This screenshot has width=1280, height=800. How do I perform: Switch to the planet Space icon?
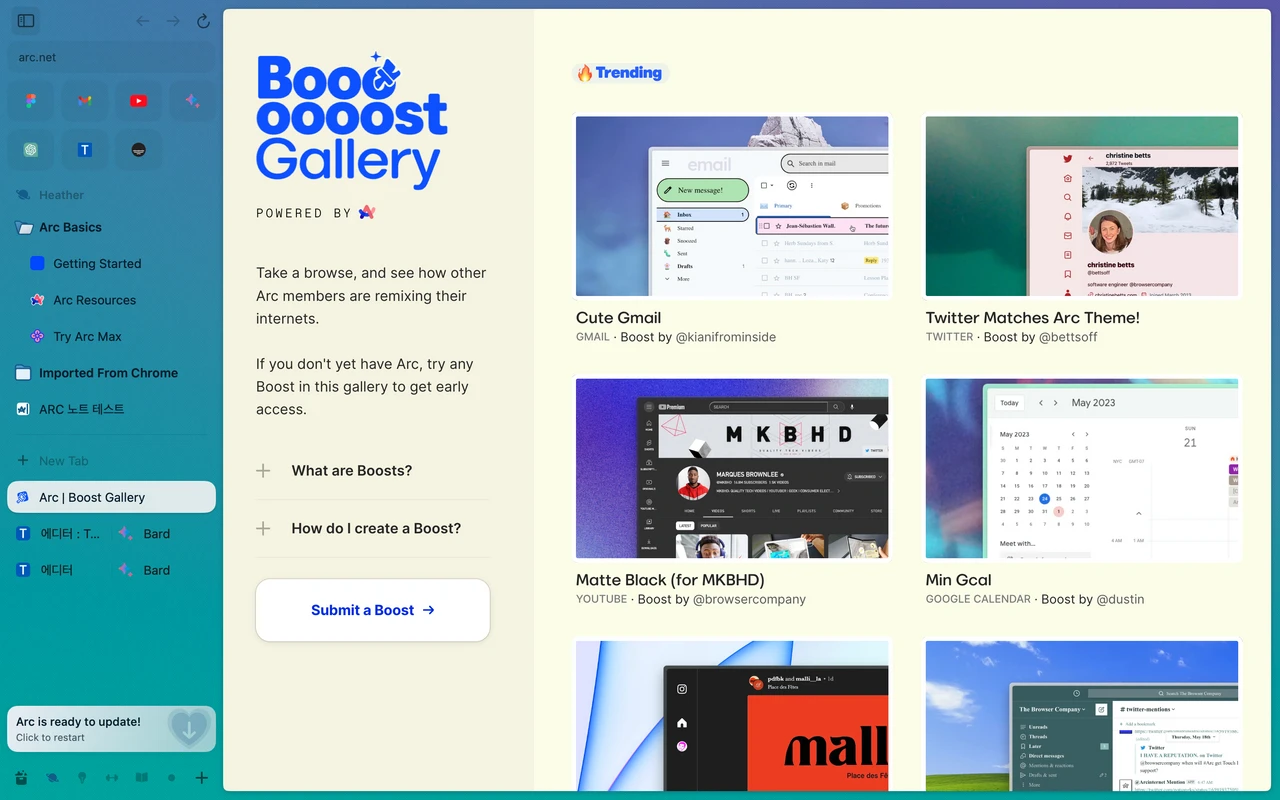(x=52, y=778)
